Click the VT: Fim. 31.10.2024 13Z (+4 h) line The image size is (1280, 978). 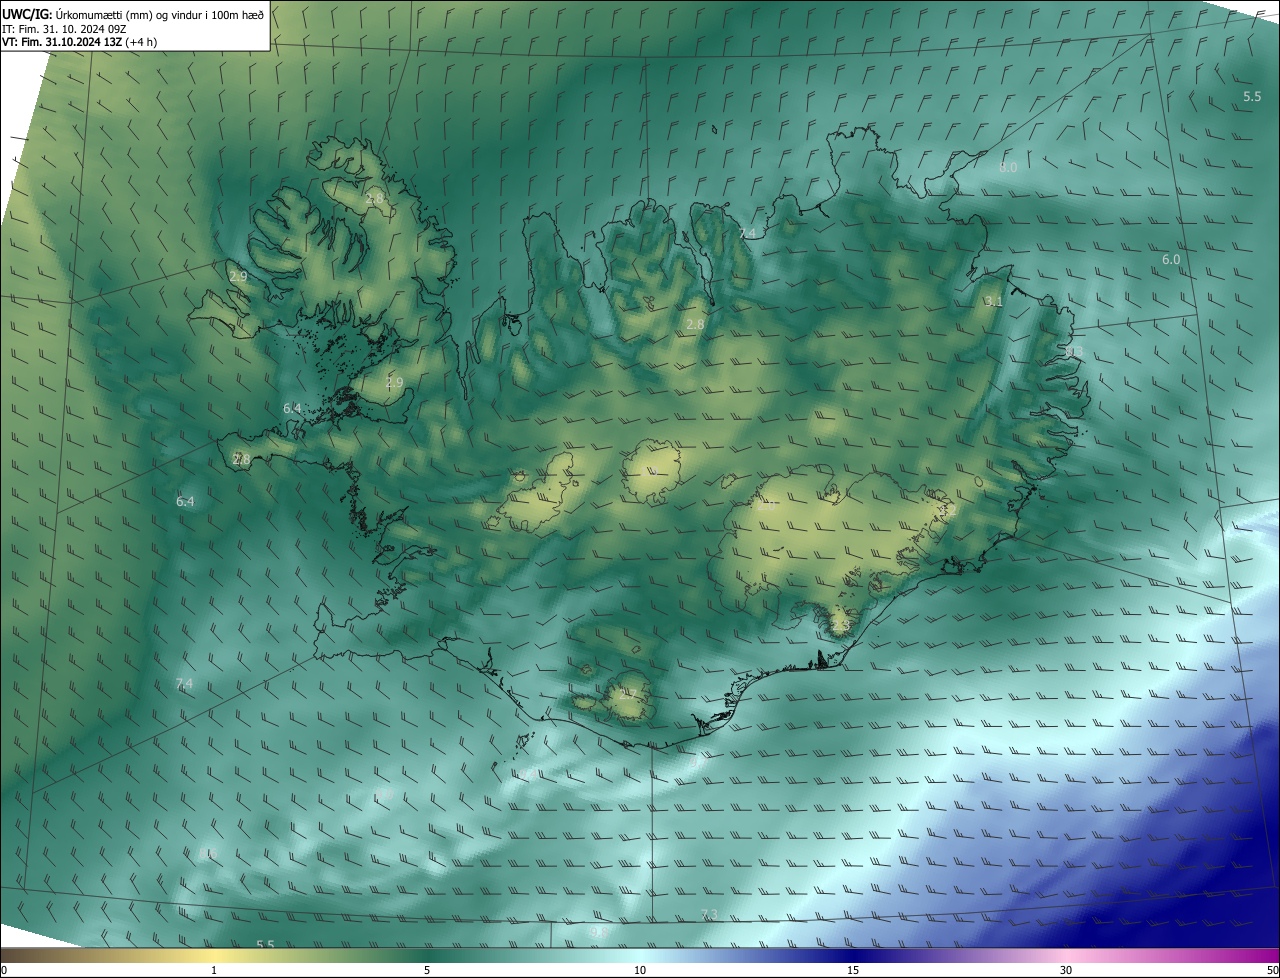[x=80, y=42]
